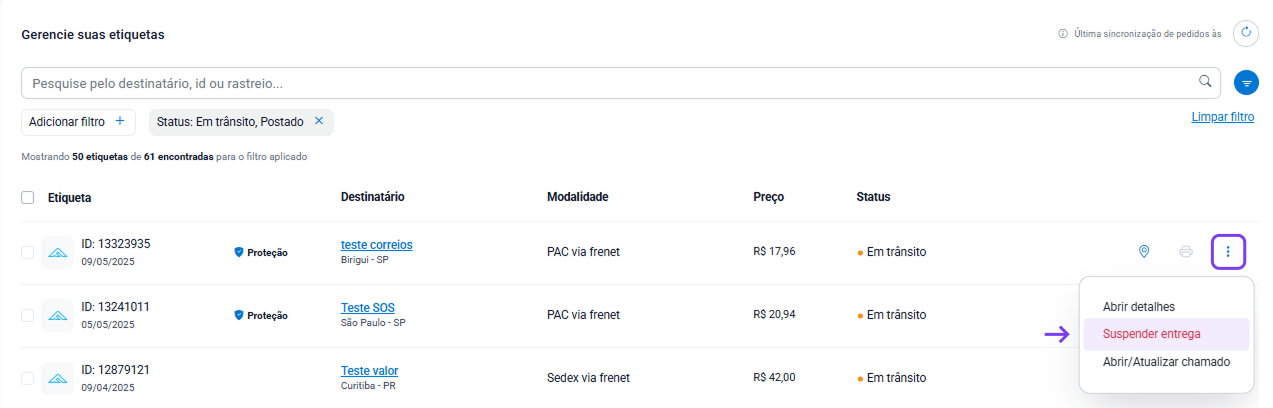Viewport: 1273px width, 408px height.
Task: Click tracking location pin for ID 13323935
Action: 1144,252
